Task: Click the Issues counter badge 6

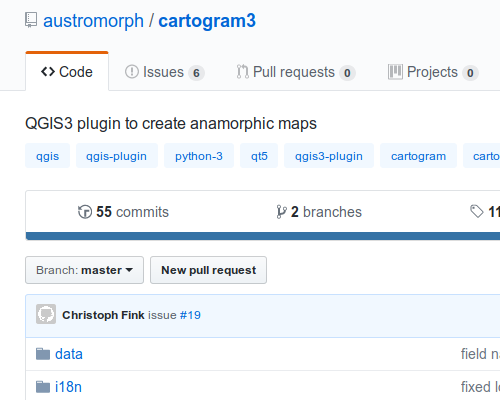Action: pos(196,73)
